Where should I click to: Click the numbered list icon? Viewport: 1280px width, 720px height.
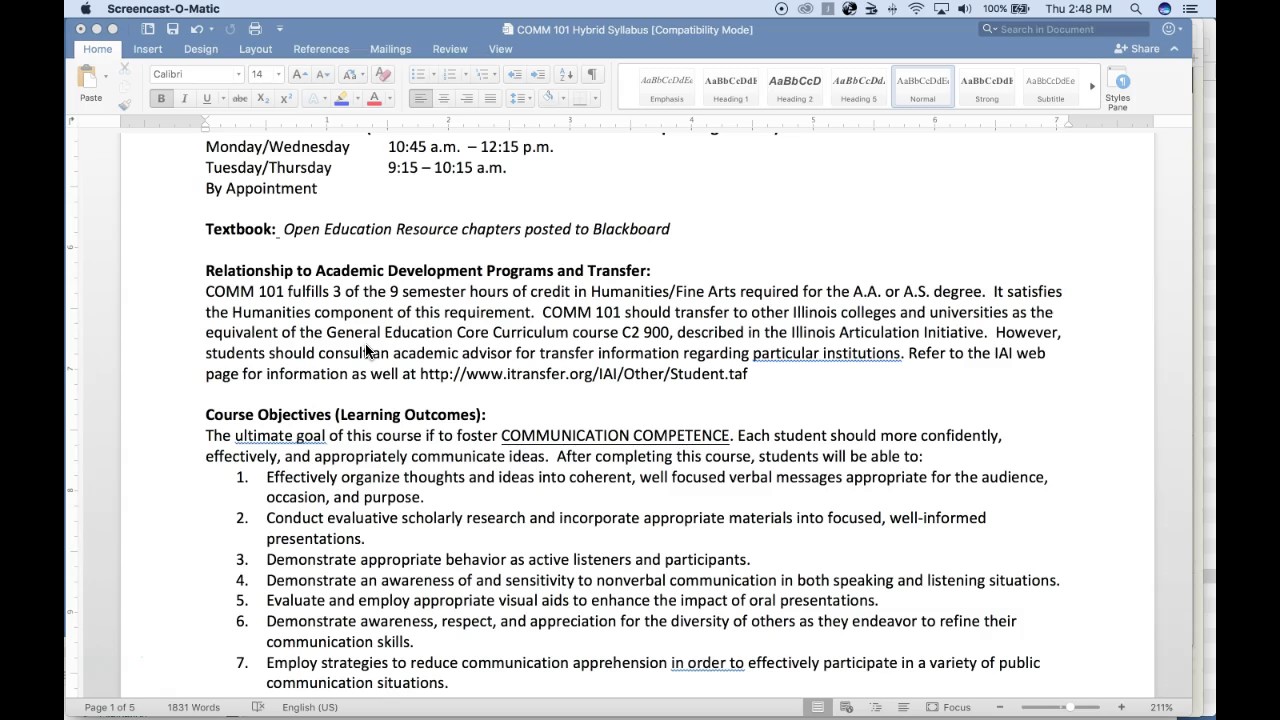coord(450,74)
